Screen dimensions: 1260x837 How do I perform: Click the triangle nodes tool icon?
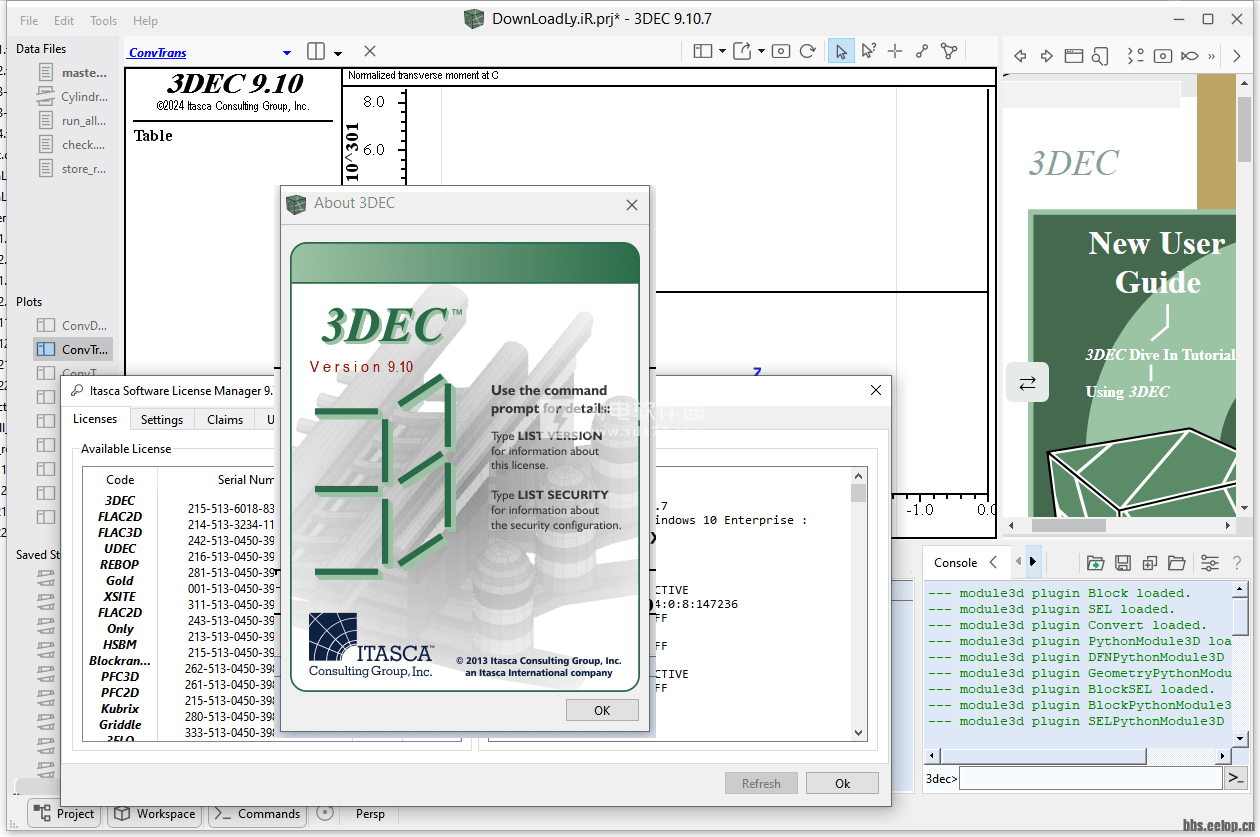949,52
